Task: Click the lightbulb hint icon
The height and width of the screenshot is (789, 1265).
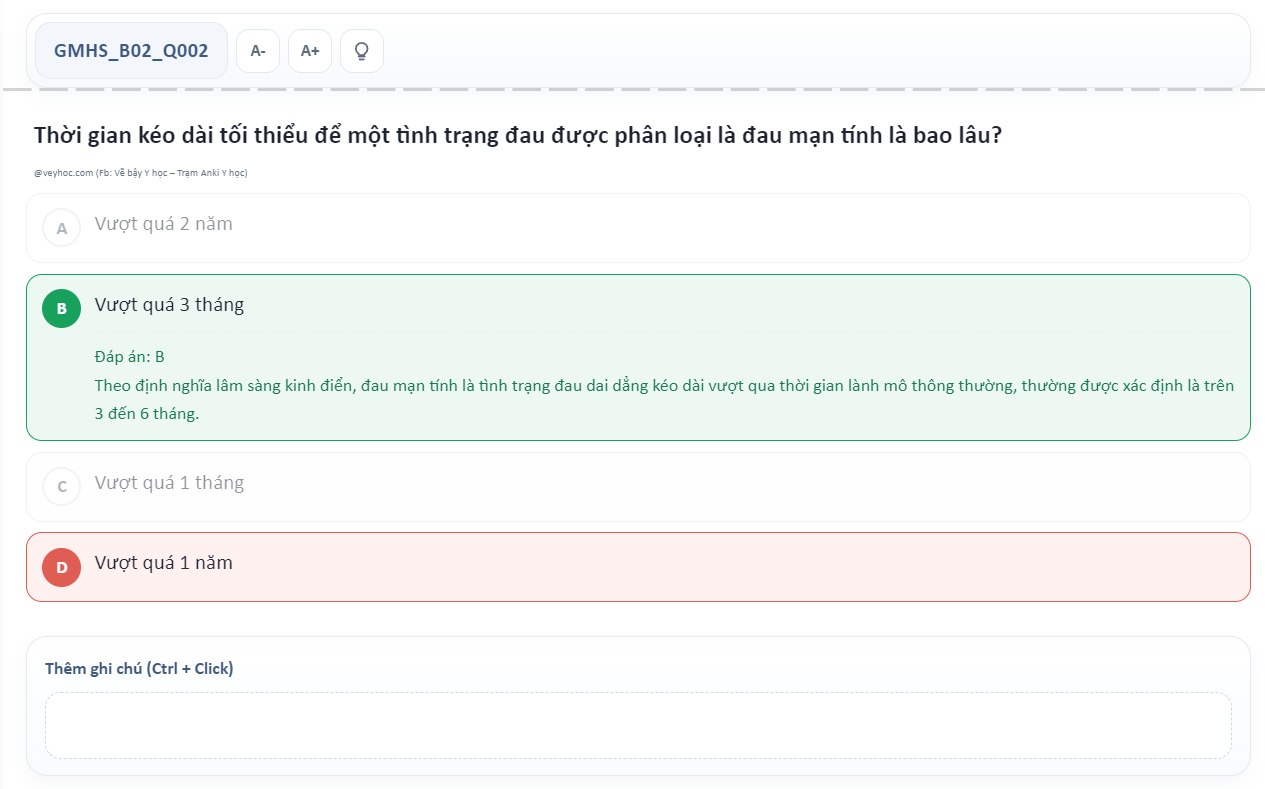Action: tap(362, 51)
